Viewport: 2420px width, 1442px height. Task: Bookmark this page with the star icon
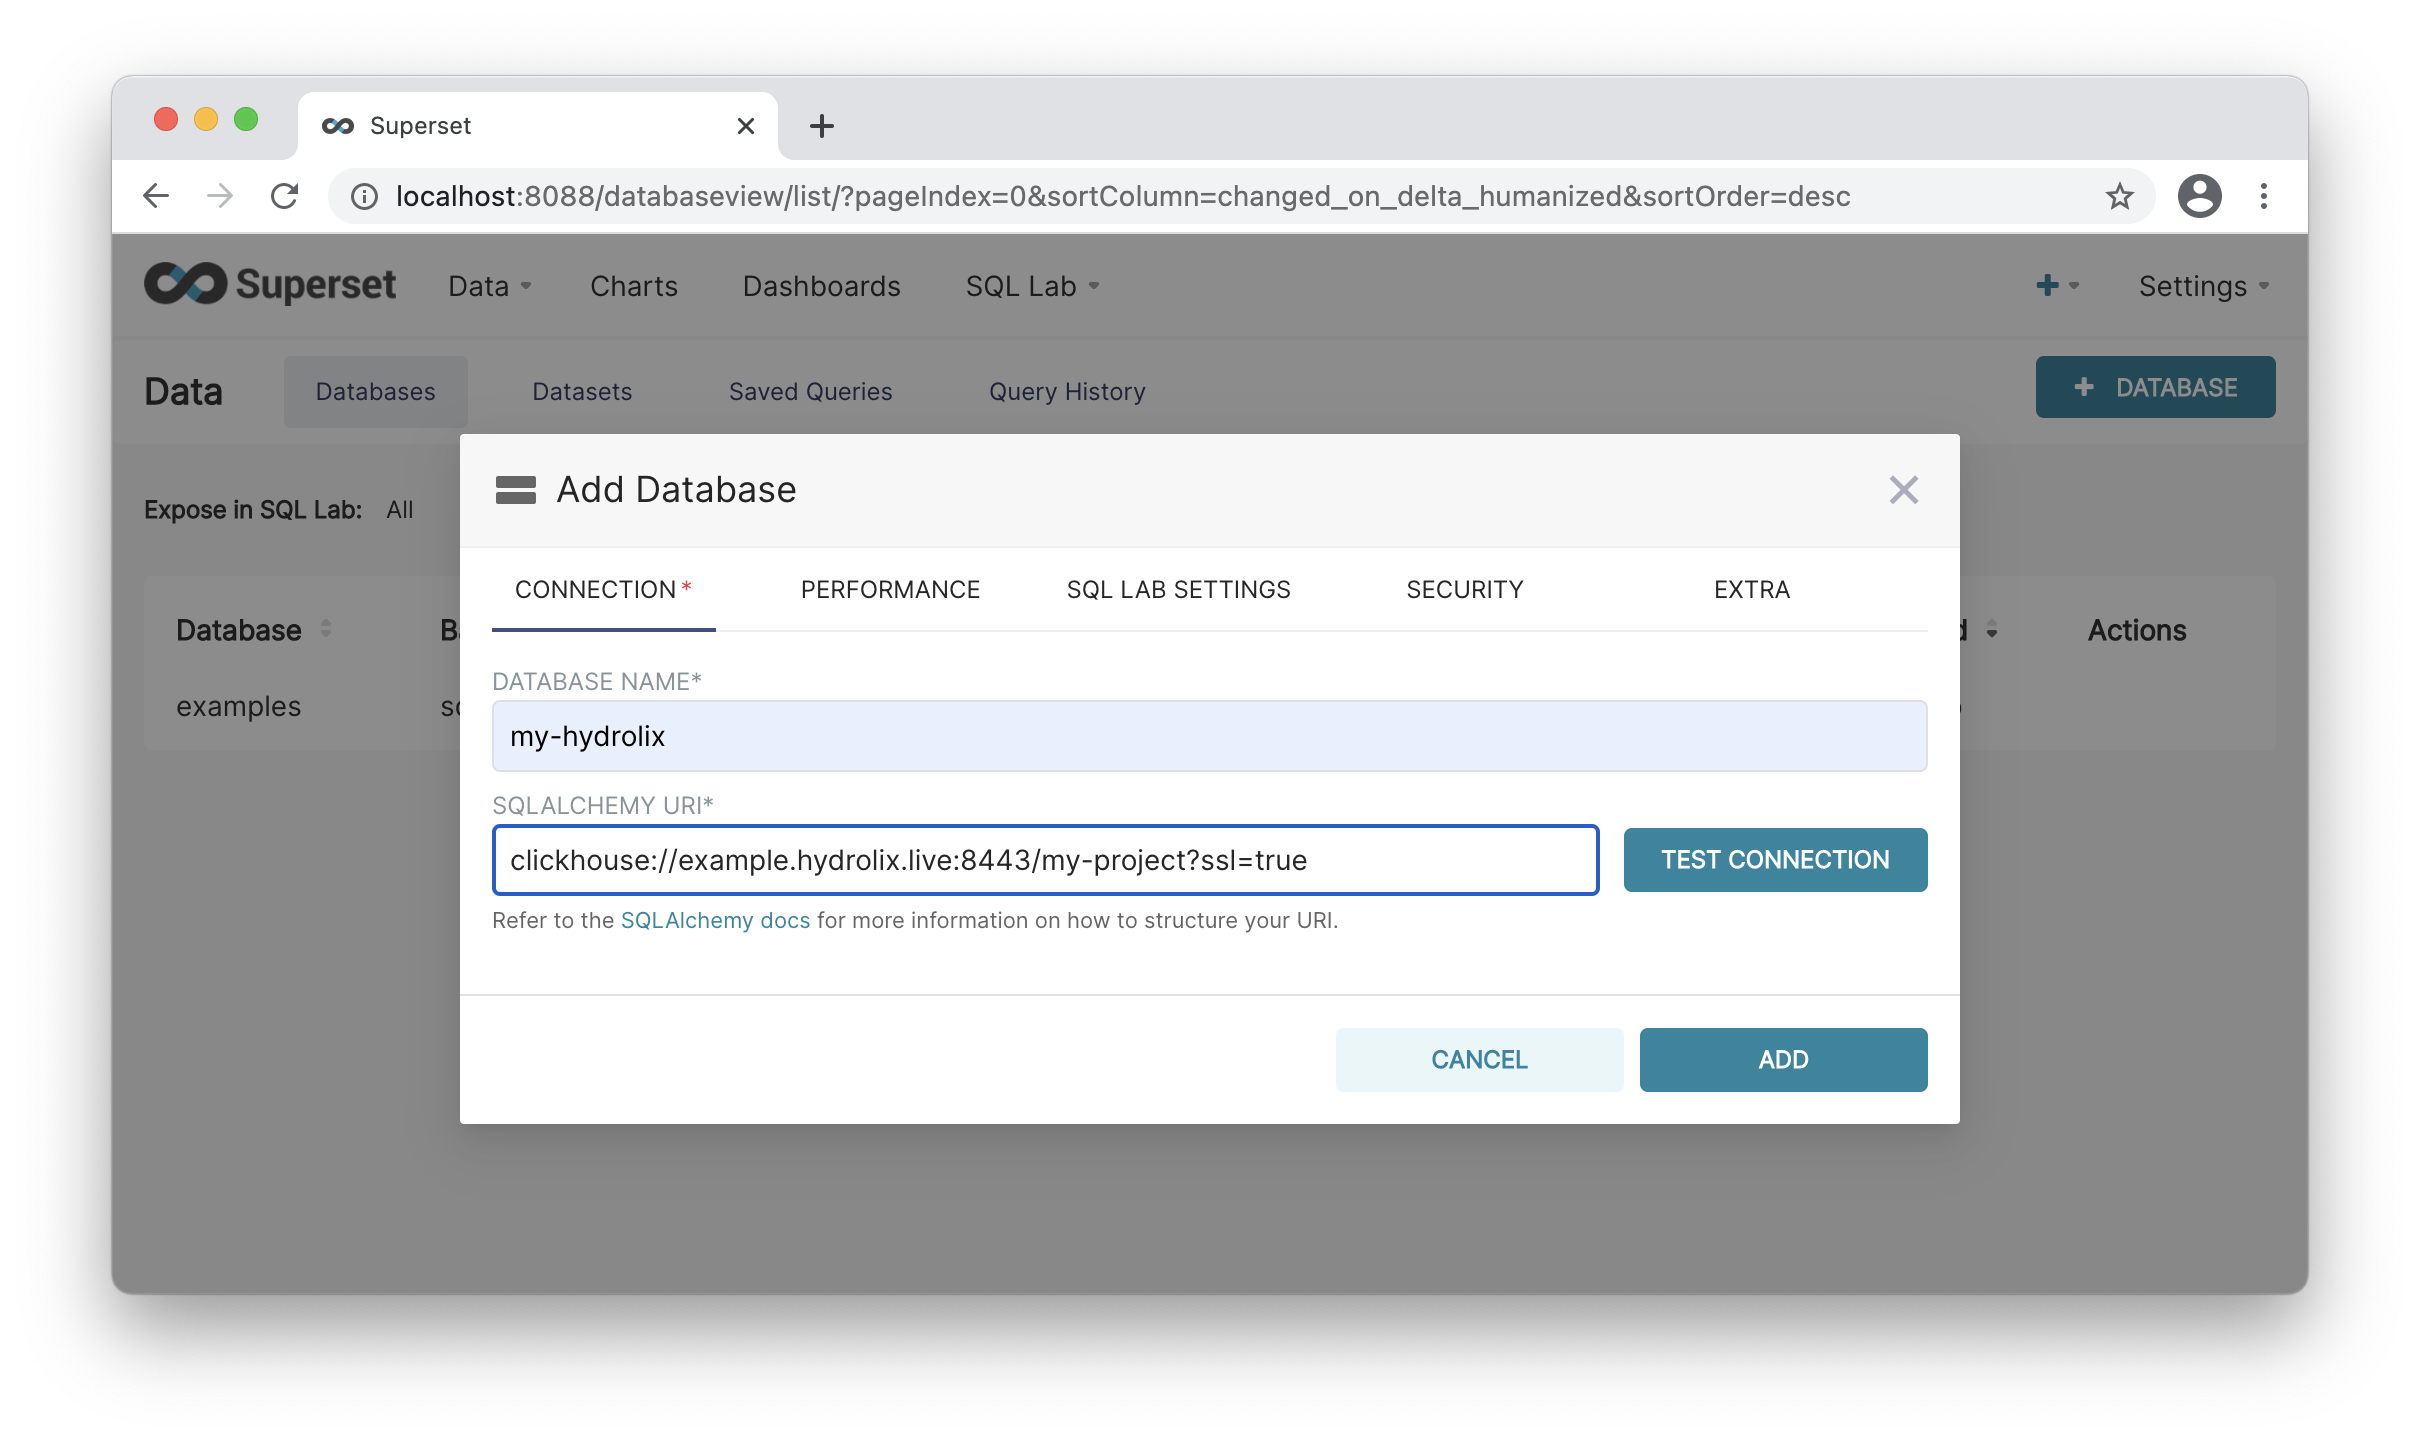[x=2119, y=196]
